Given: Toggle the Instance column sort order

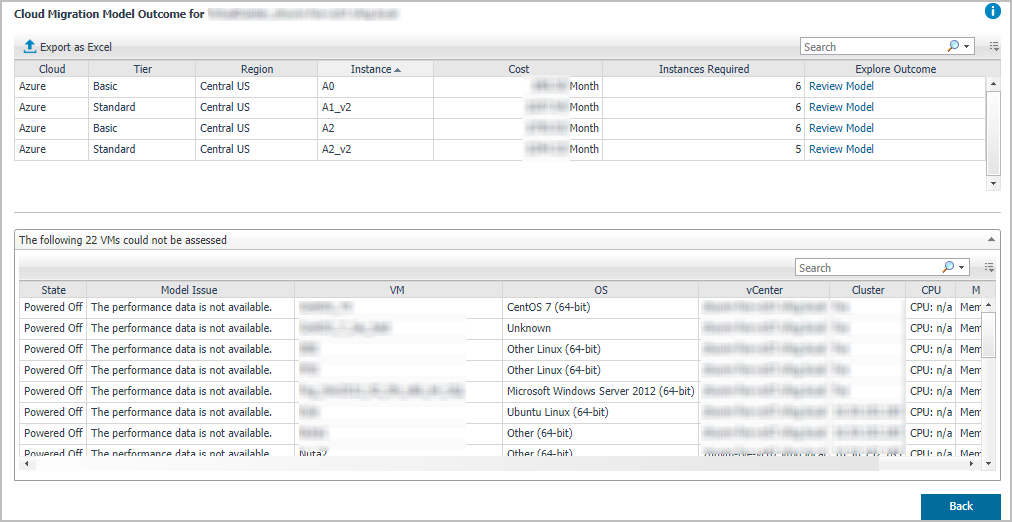Looking at the screenshot, I should point(375,69).
